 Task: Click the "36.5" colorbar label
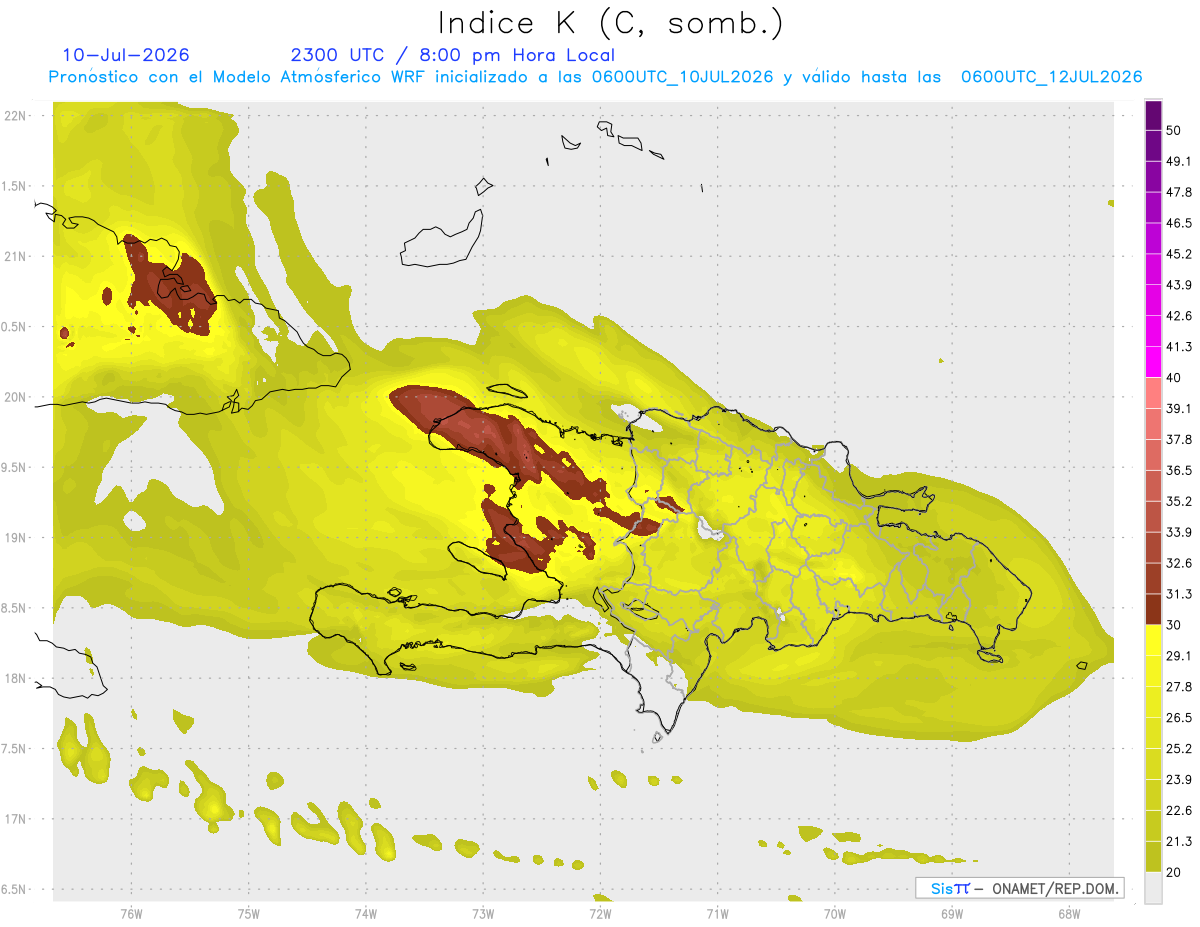point(1179,470)
